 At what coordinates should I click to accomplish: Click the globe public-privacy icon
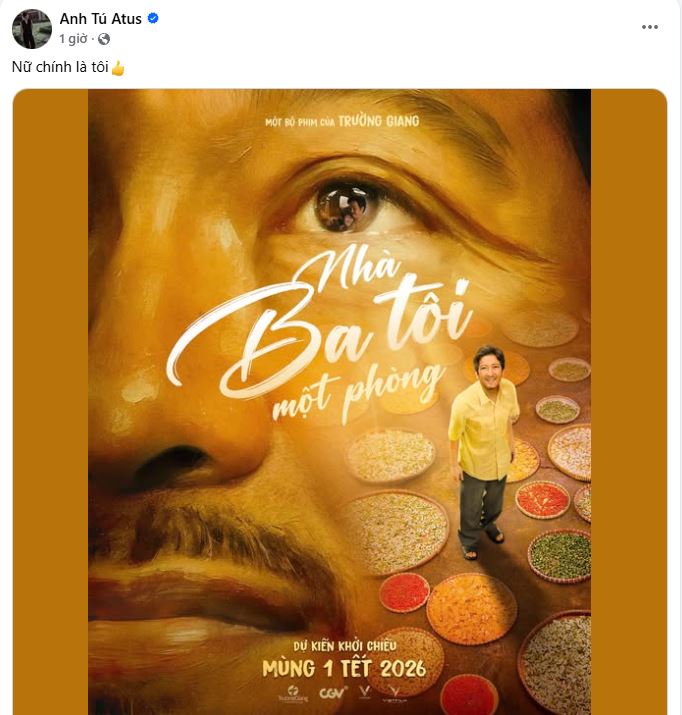click(104, 39)
